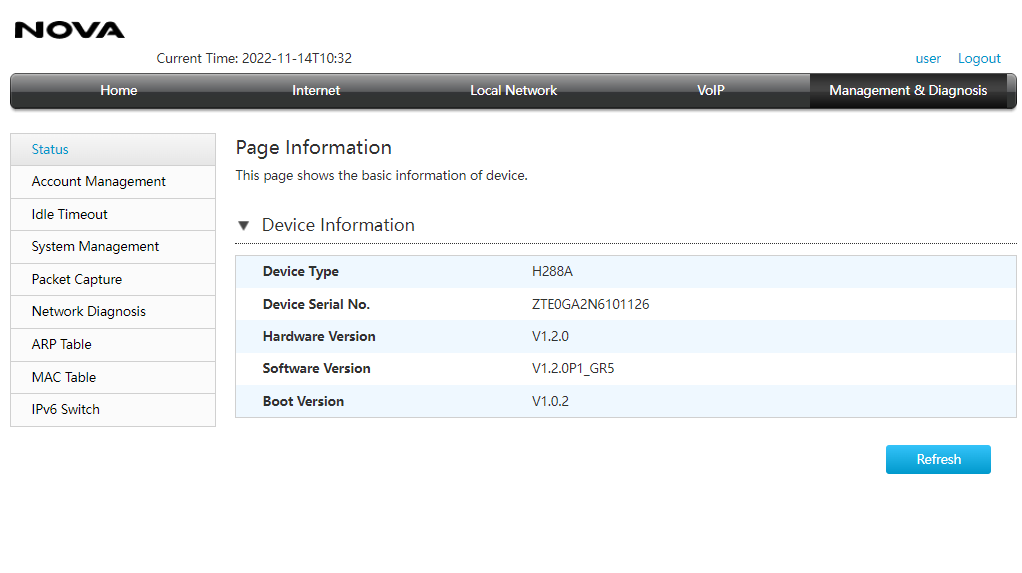Switch to the Internet tab
Screen dimensions: 1022x573
click(316, 91)
